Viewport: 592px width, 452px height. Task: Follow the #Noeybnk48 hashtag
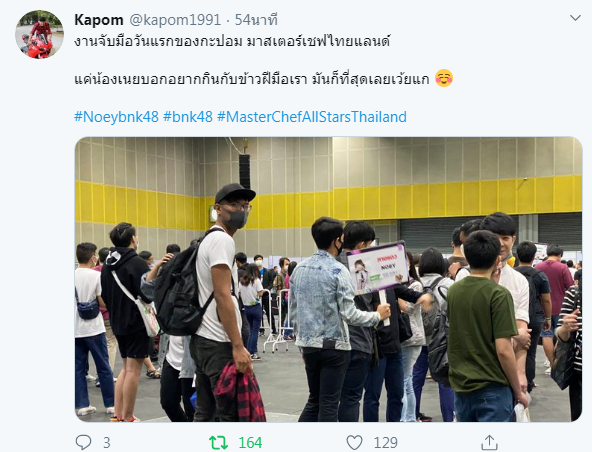point(116,117)
